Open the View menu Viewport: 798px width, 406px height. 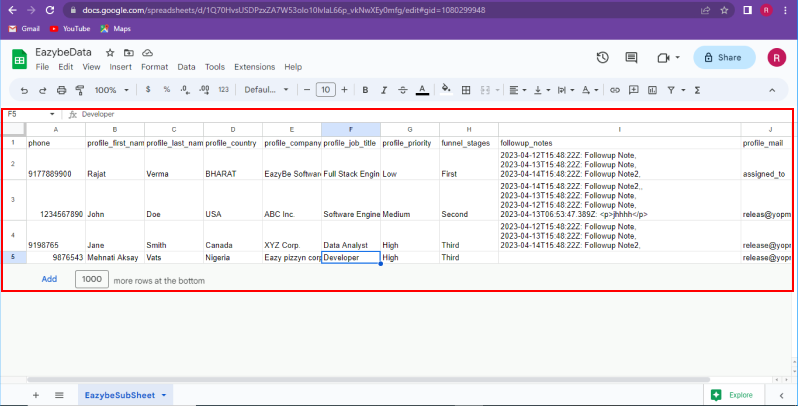[x=91, y=67]
